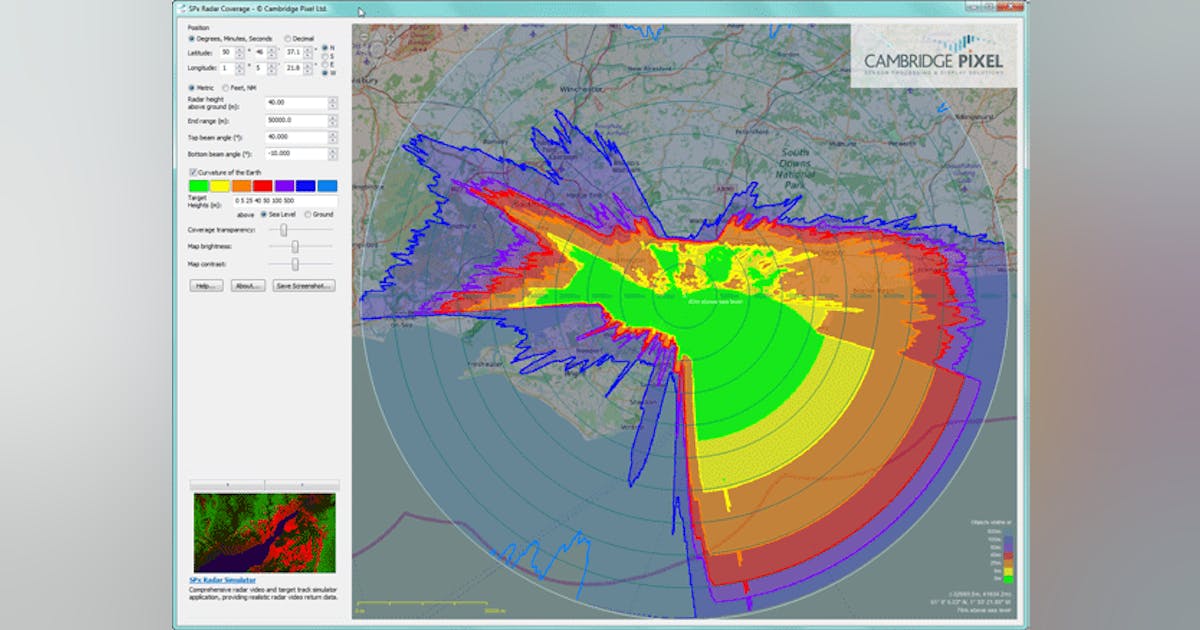Screen dimensions: 1200x630
Task: Click the Top beam angle spinner arrows
Action: click(333, 137)
